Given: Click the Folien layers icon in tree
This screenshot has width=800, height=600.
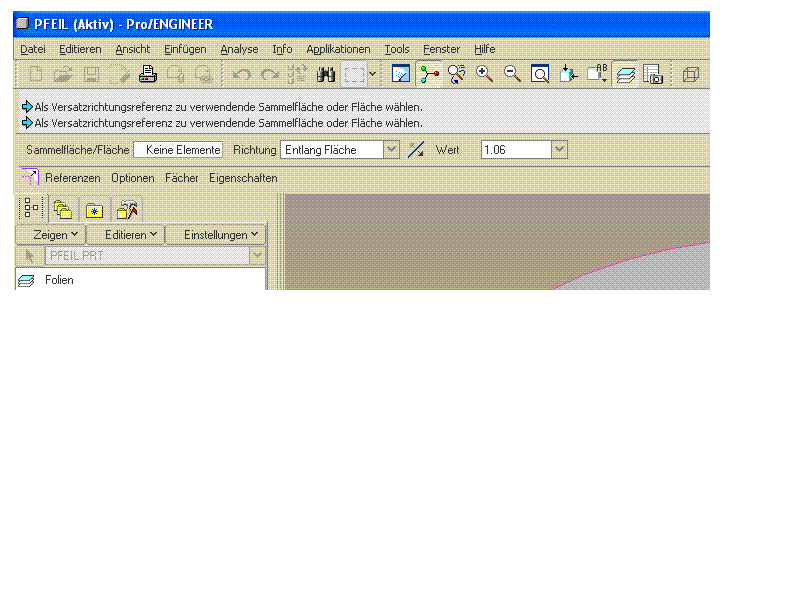Looking at the screenshot, I should (26, 280).
